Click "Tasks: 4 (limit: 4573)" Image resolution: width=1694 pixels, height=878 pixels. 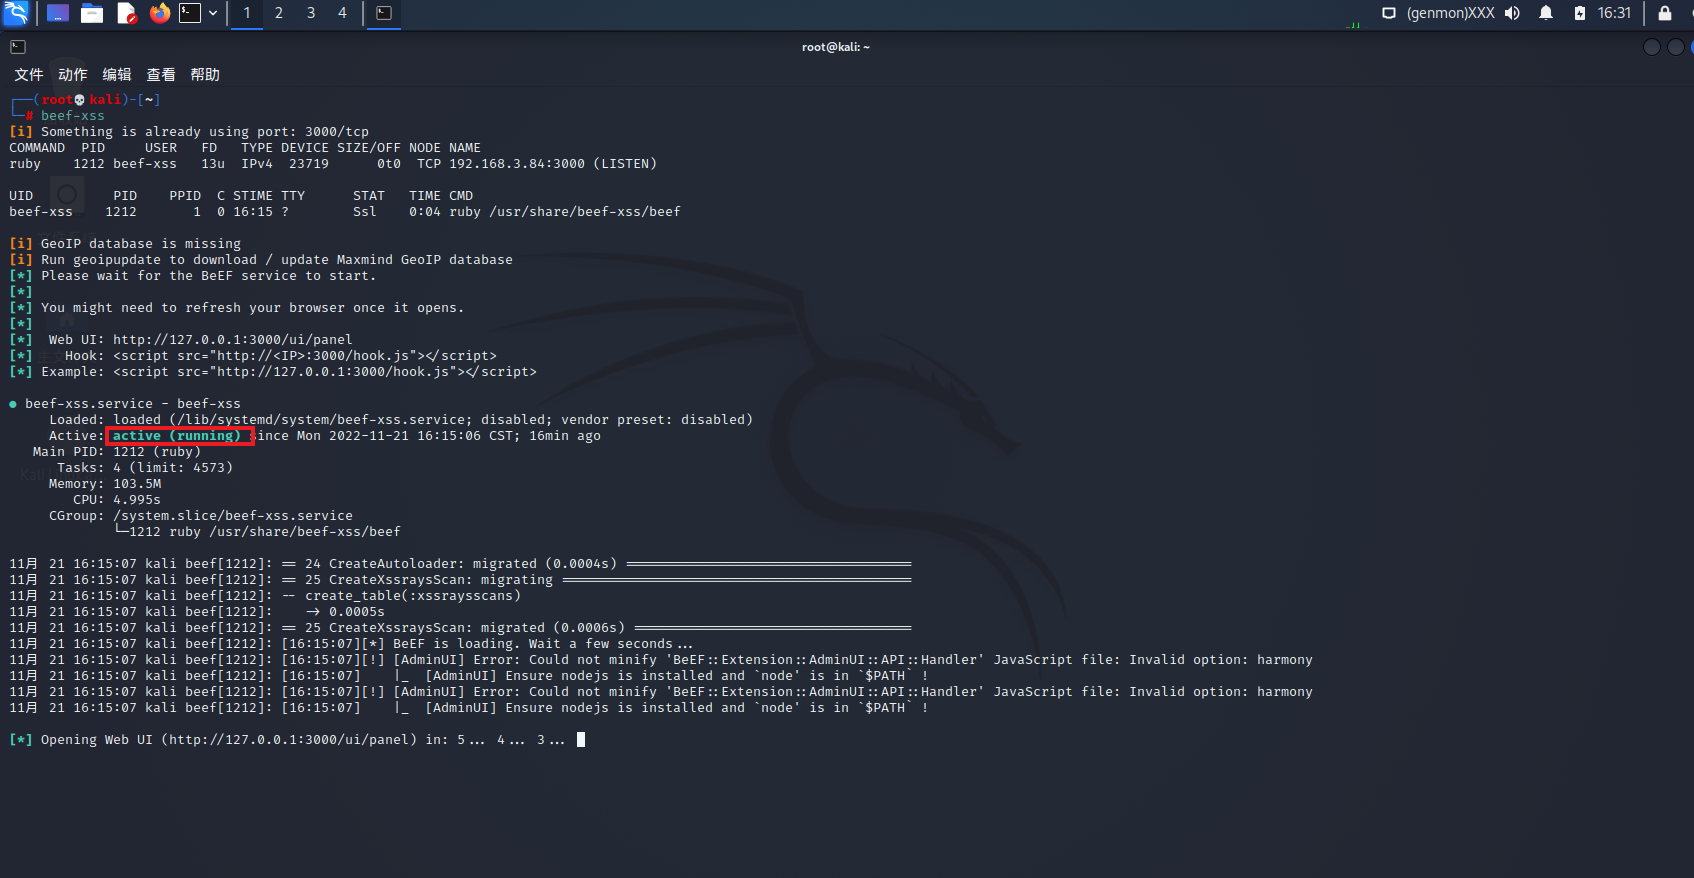145,468
